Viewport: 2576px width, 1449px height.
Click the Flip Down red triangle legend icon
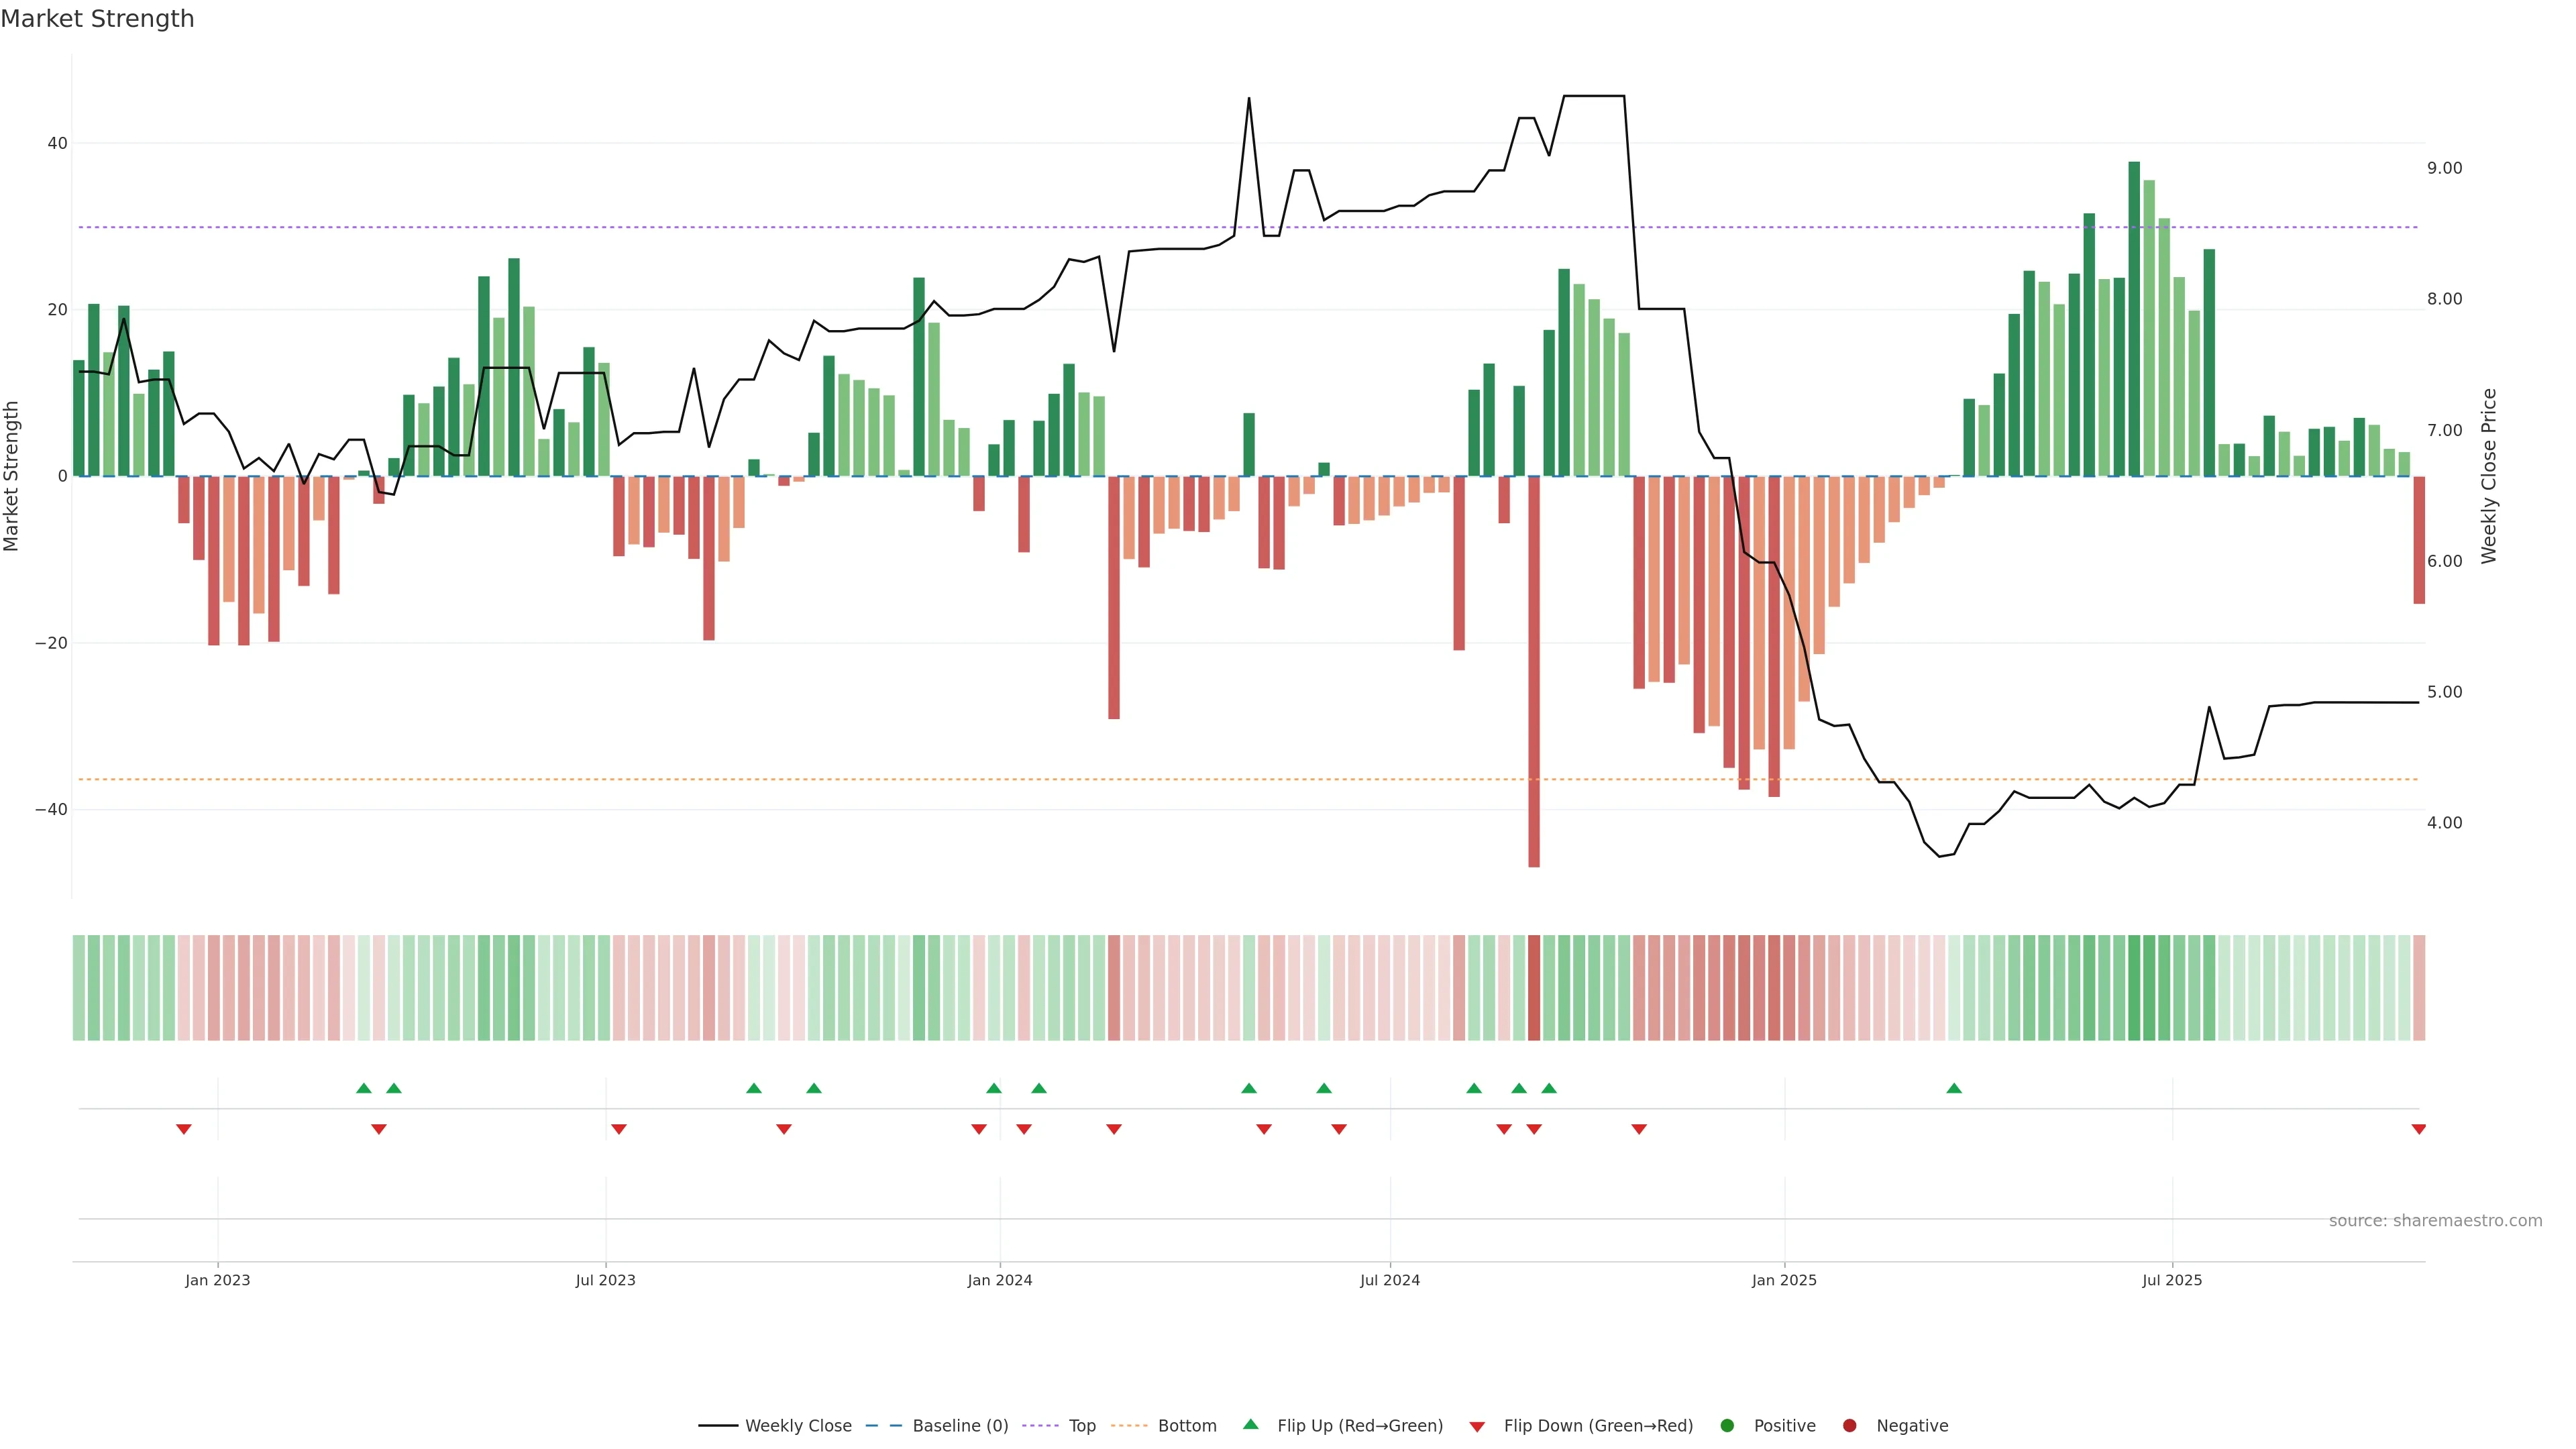(1477, 1427)
